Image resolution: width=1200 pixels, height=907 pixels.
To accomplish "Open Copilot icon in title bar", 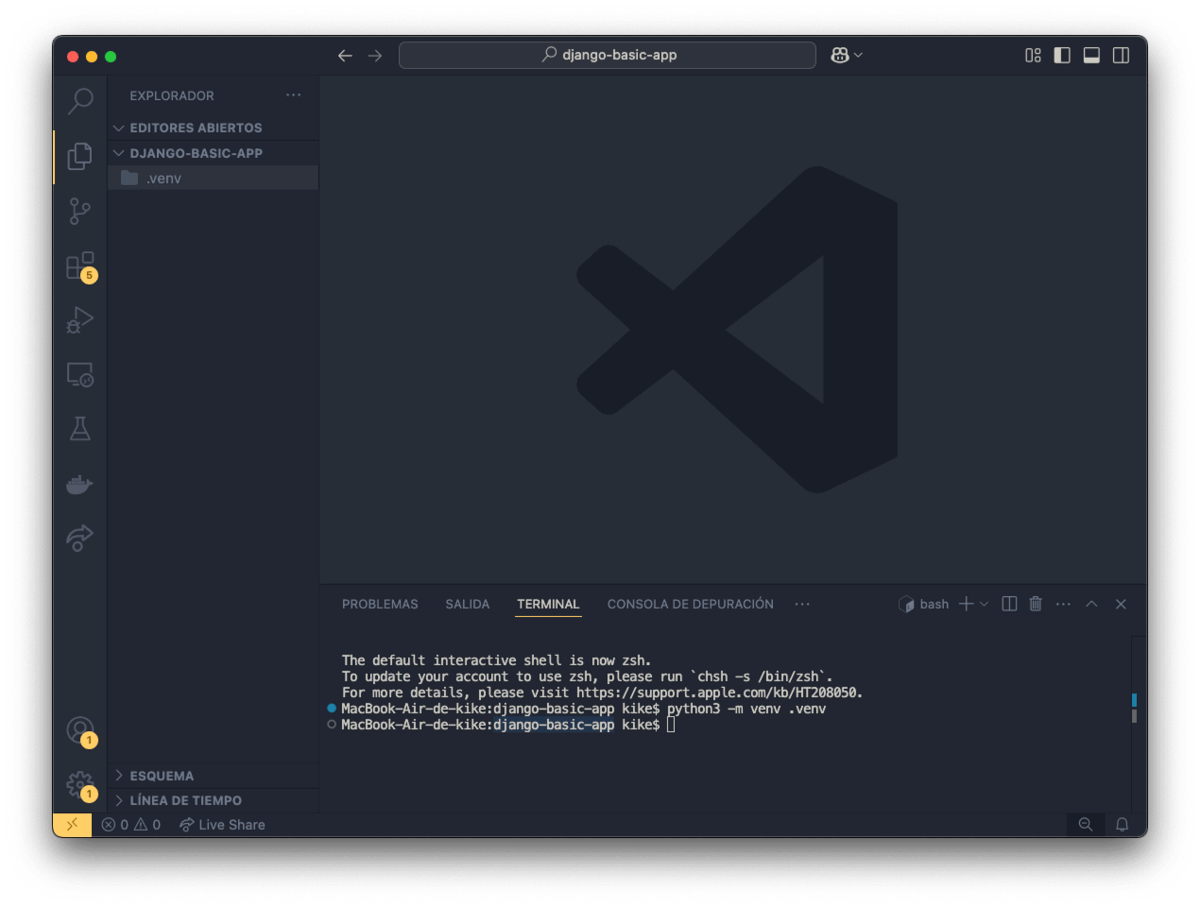I will pyautogui.click(x=840, y=56).
